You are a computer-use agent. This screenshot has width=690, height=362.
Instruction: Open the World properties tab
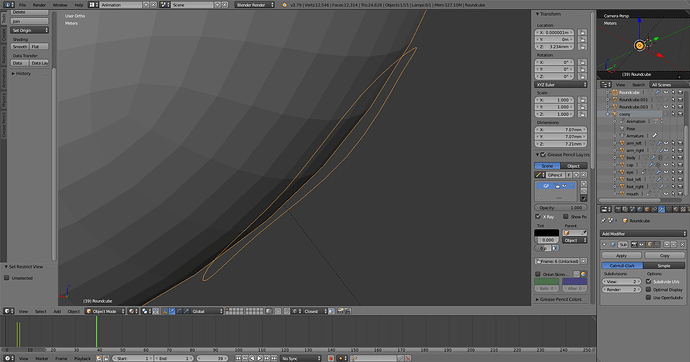(639, 209)
